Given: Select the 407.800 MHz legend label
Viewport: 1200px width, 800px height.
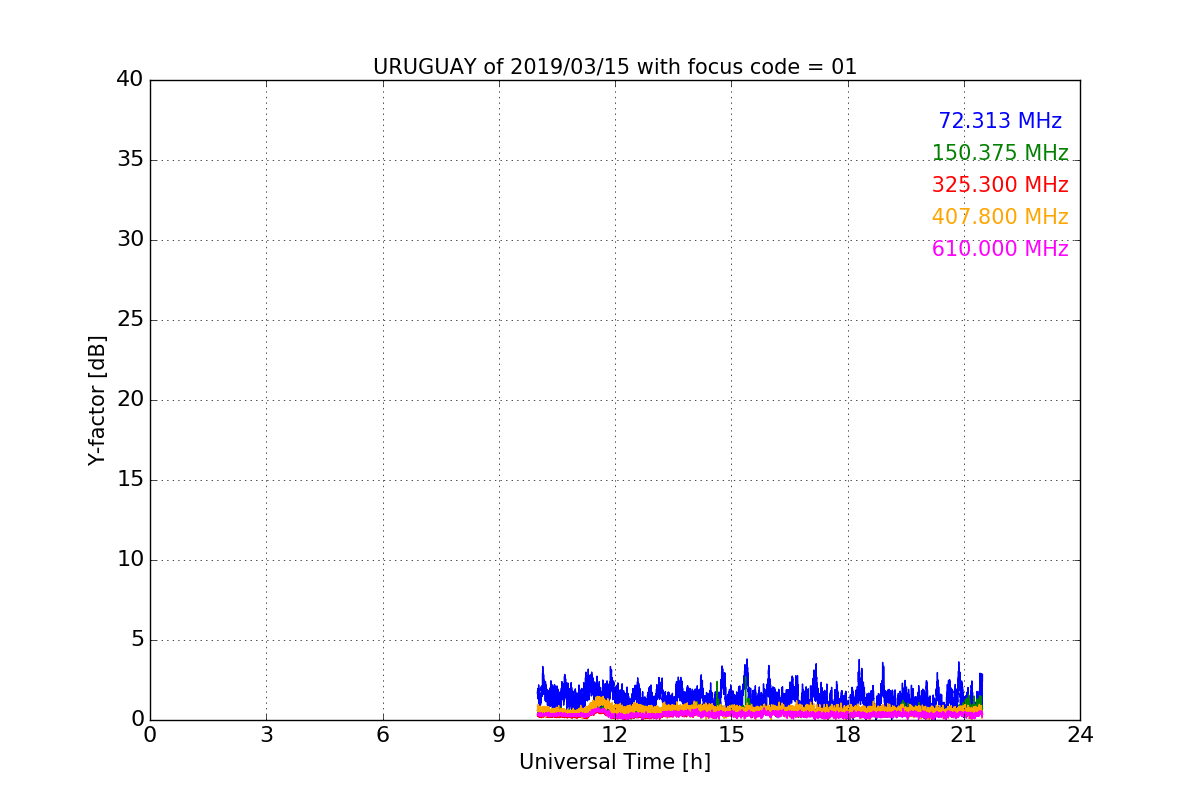Looking at the screenshot, I should coord(1000,217).
